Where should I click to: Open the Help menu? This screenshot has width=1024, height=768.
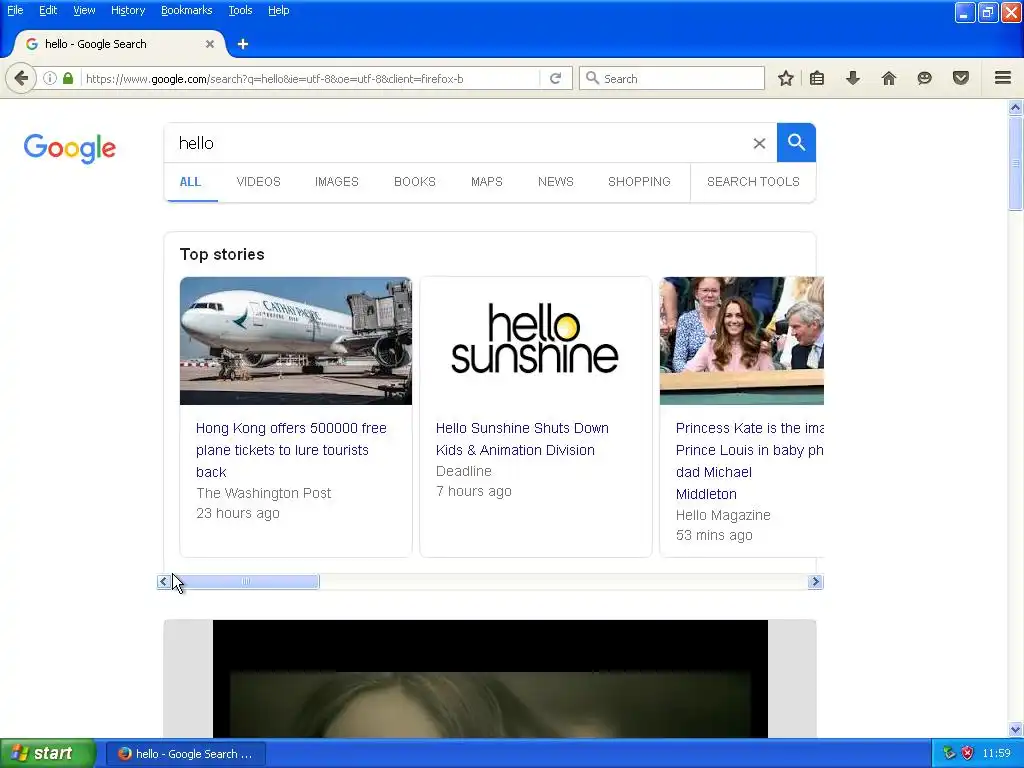pos(279,10)
